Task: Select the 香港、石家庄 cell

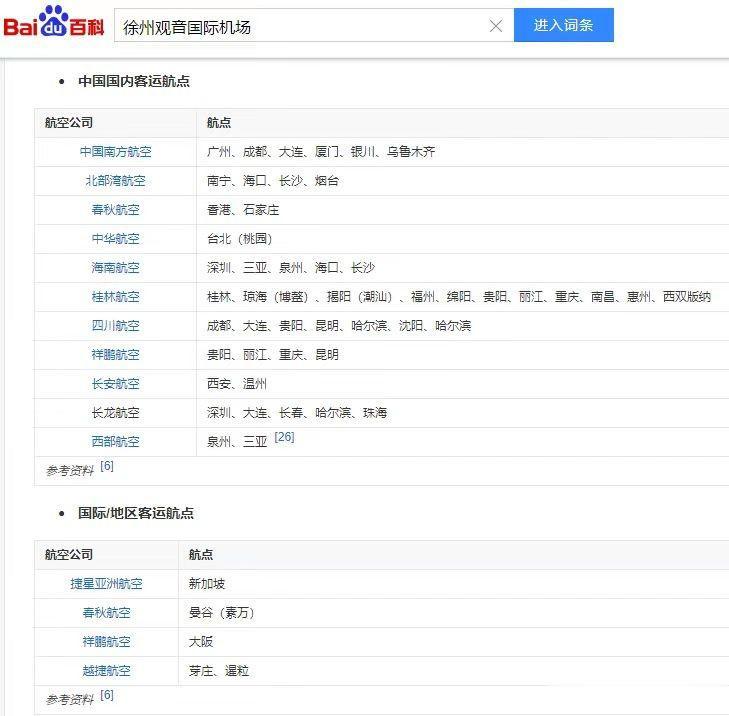Action: pos(463,210)
